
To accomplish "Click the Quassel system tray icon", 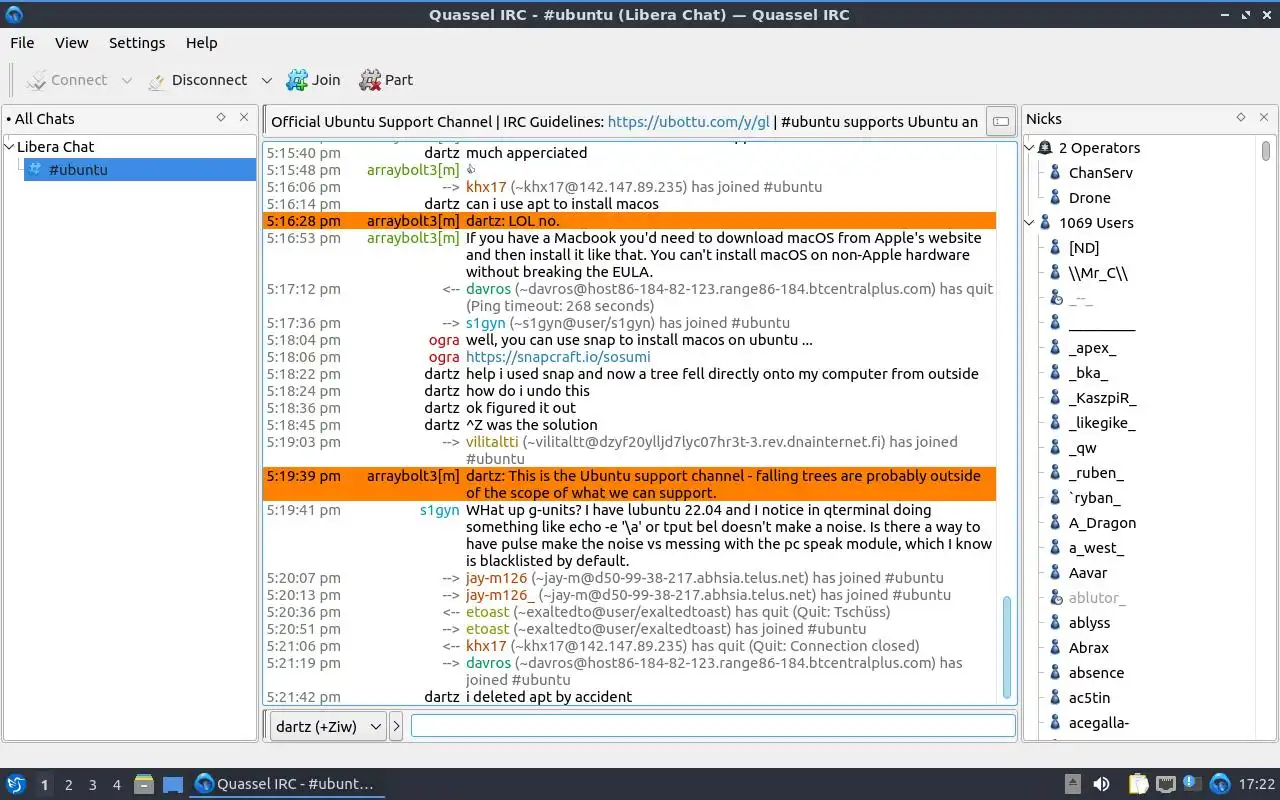I will point(1220,785).
